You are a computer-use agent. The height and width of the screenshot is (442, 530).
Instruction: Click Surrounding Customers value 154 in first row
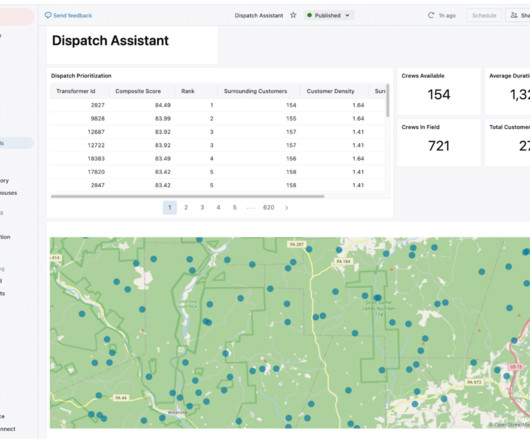coord(291,105)
